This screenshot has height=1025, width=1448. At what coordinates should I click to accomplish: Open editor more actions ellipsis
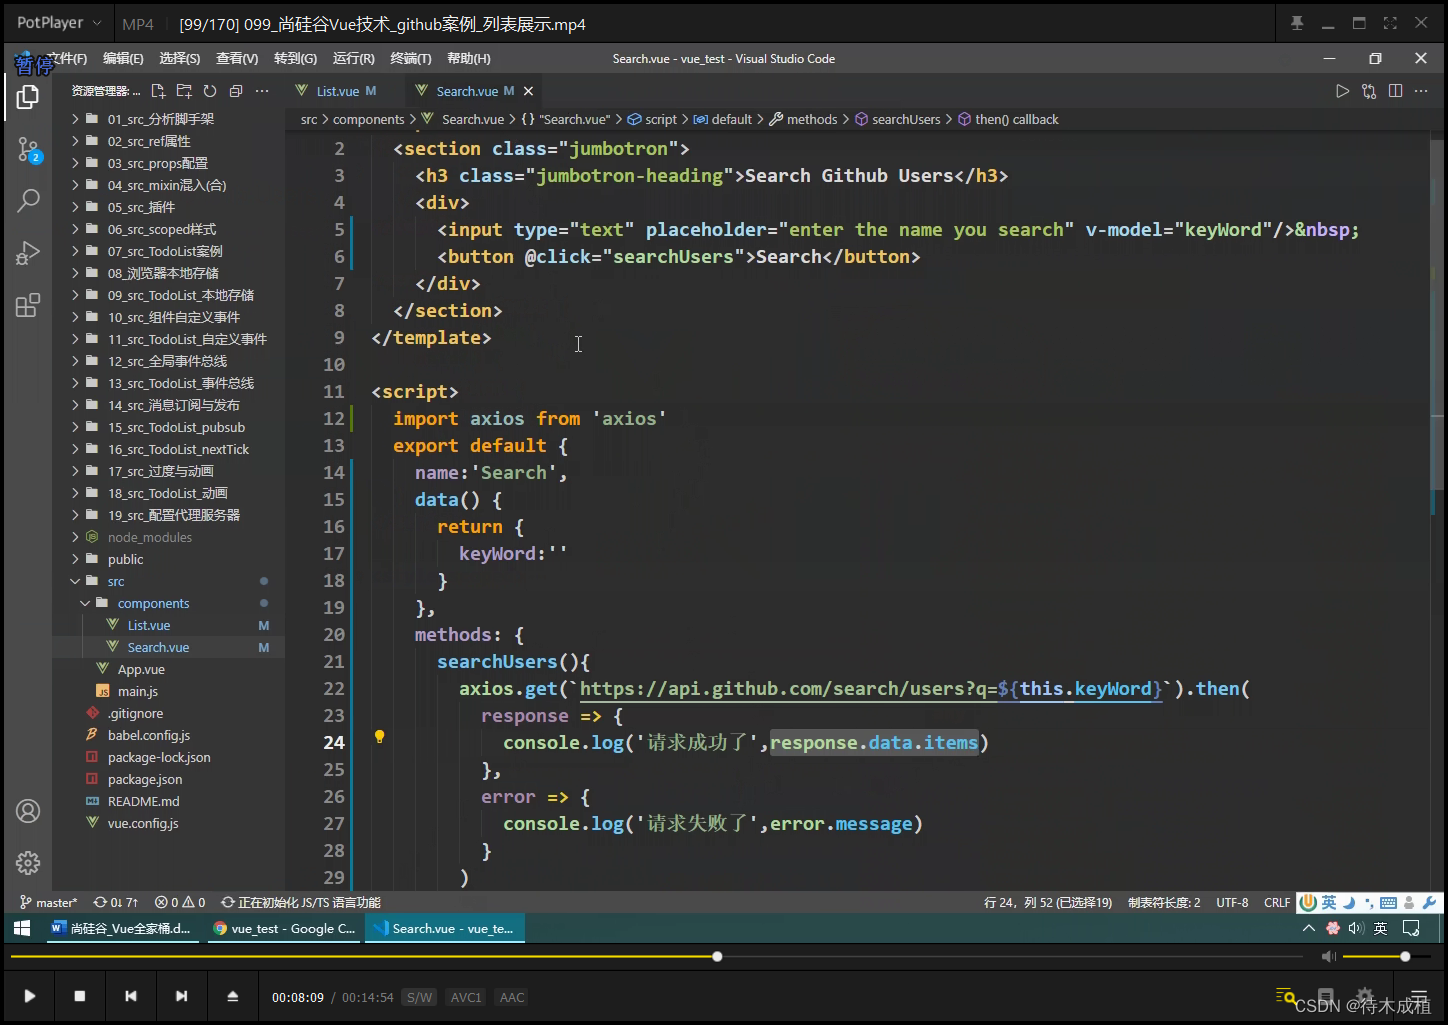[x=1421, y=91]
